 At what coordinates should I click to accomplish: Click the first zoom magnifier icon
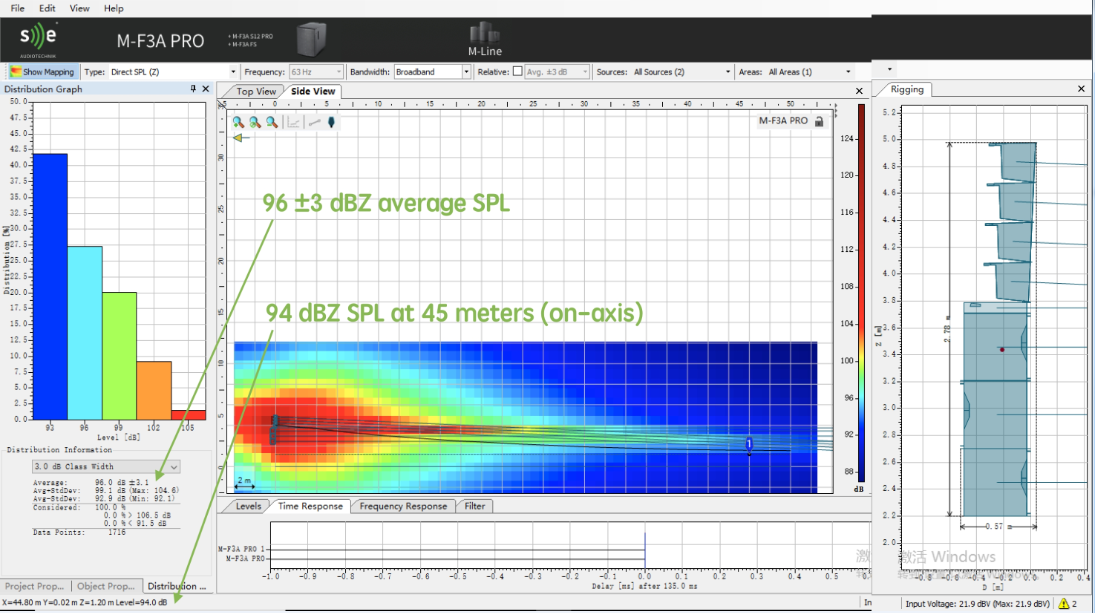pyautogui.click(x=238, y=122)
